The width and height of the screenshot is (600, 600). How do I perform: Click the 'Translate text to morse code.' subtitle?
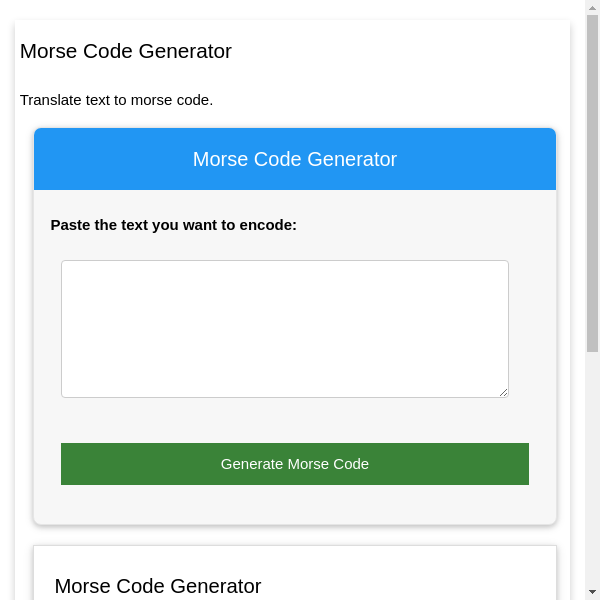tap(117, 100)
